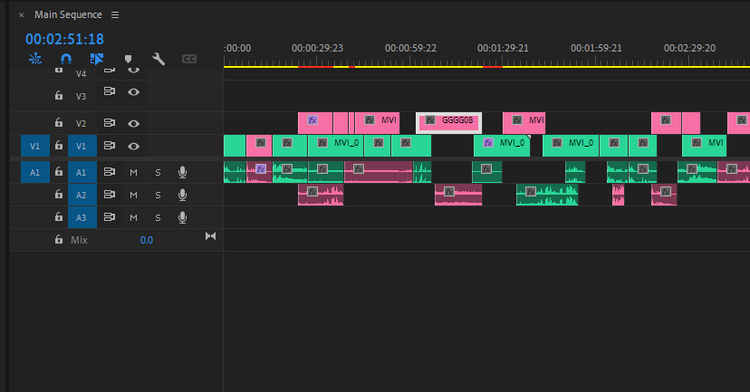Open the Main Sequence panel menu

pyautogui.click(x=115, y=15)
